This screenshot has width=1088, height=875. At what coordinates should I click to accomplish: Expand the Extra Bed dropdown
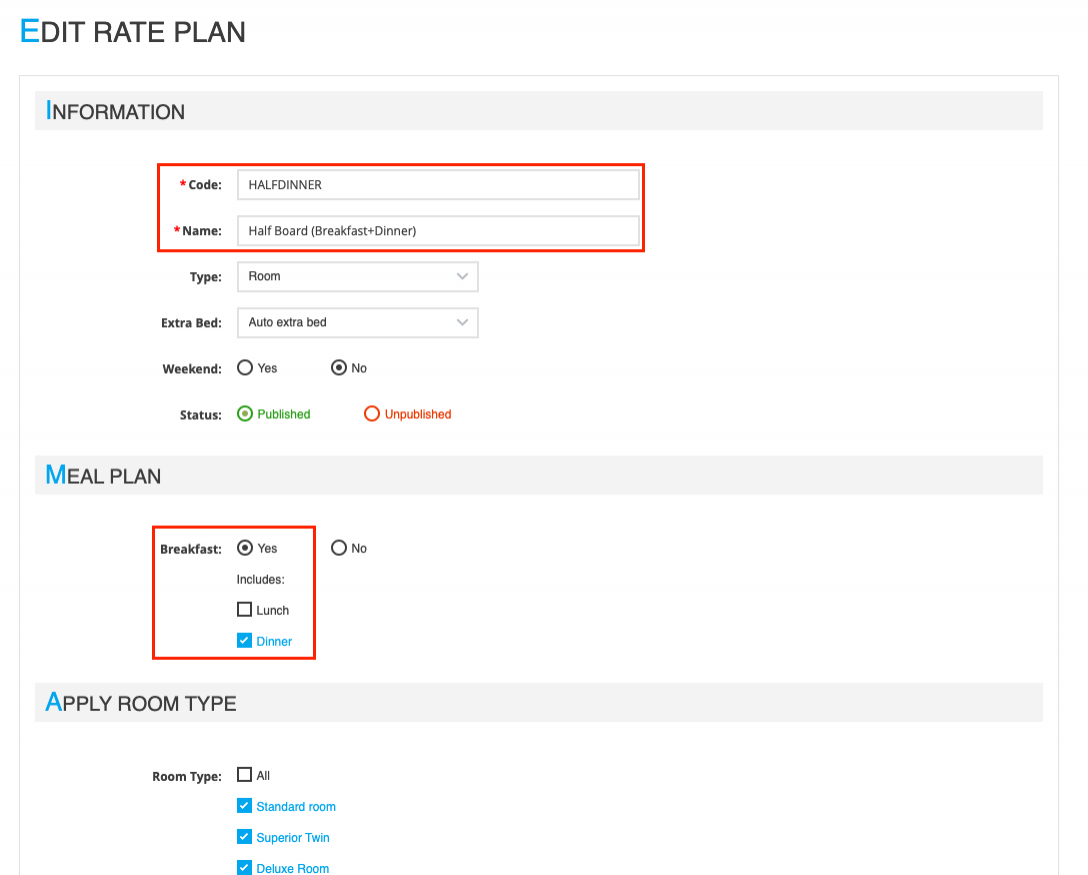click(357, 323)
